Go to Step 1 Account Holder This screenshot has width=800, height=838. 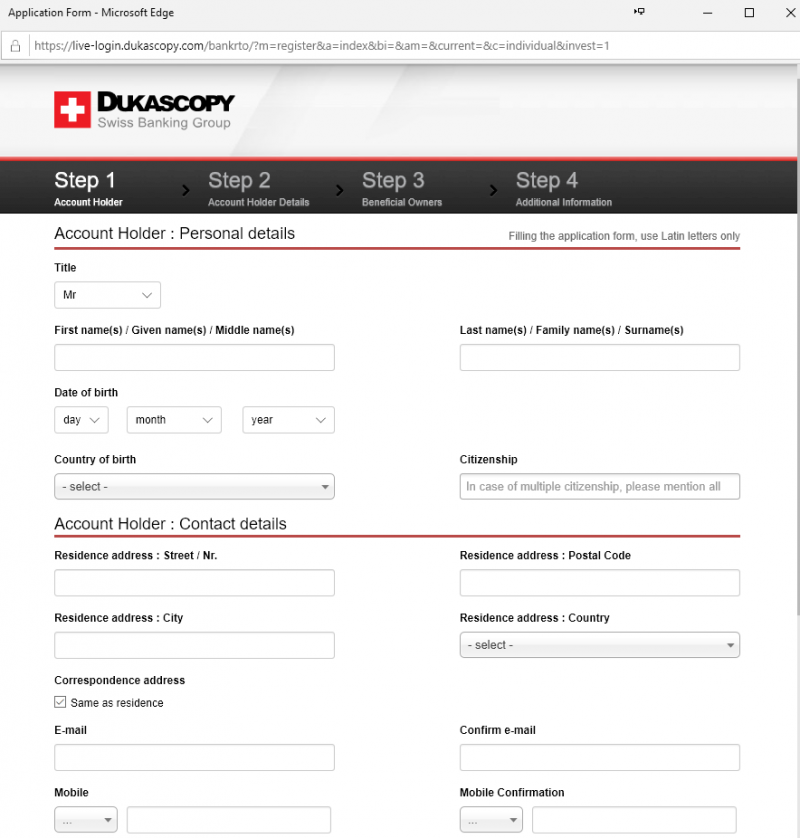[x=88, y=188]
